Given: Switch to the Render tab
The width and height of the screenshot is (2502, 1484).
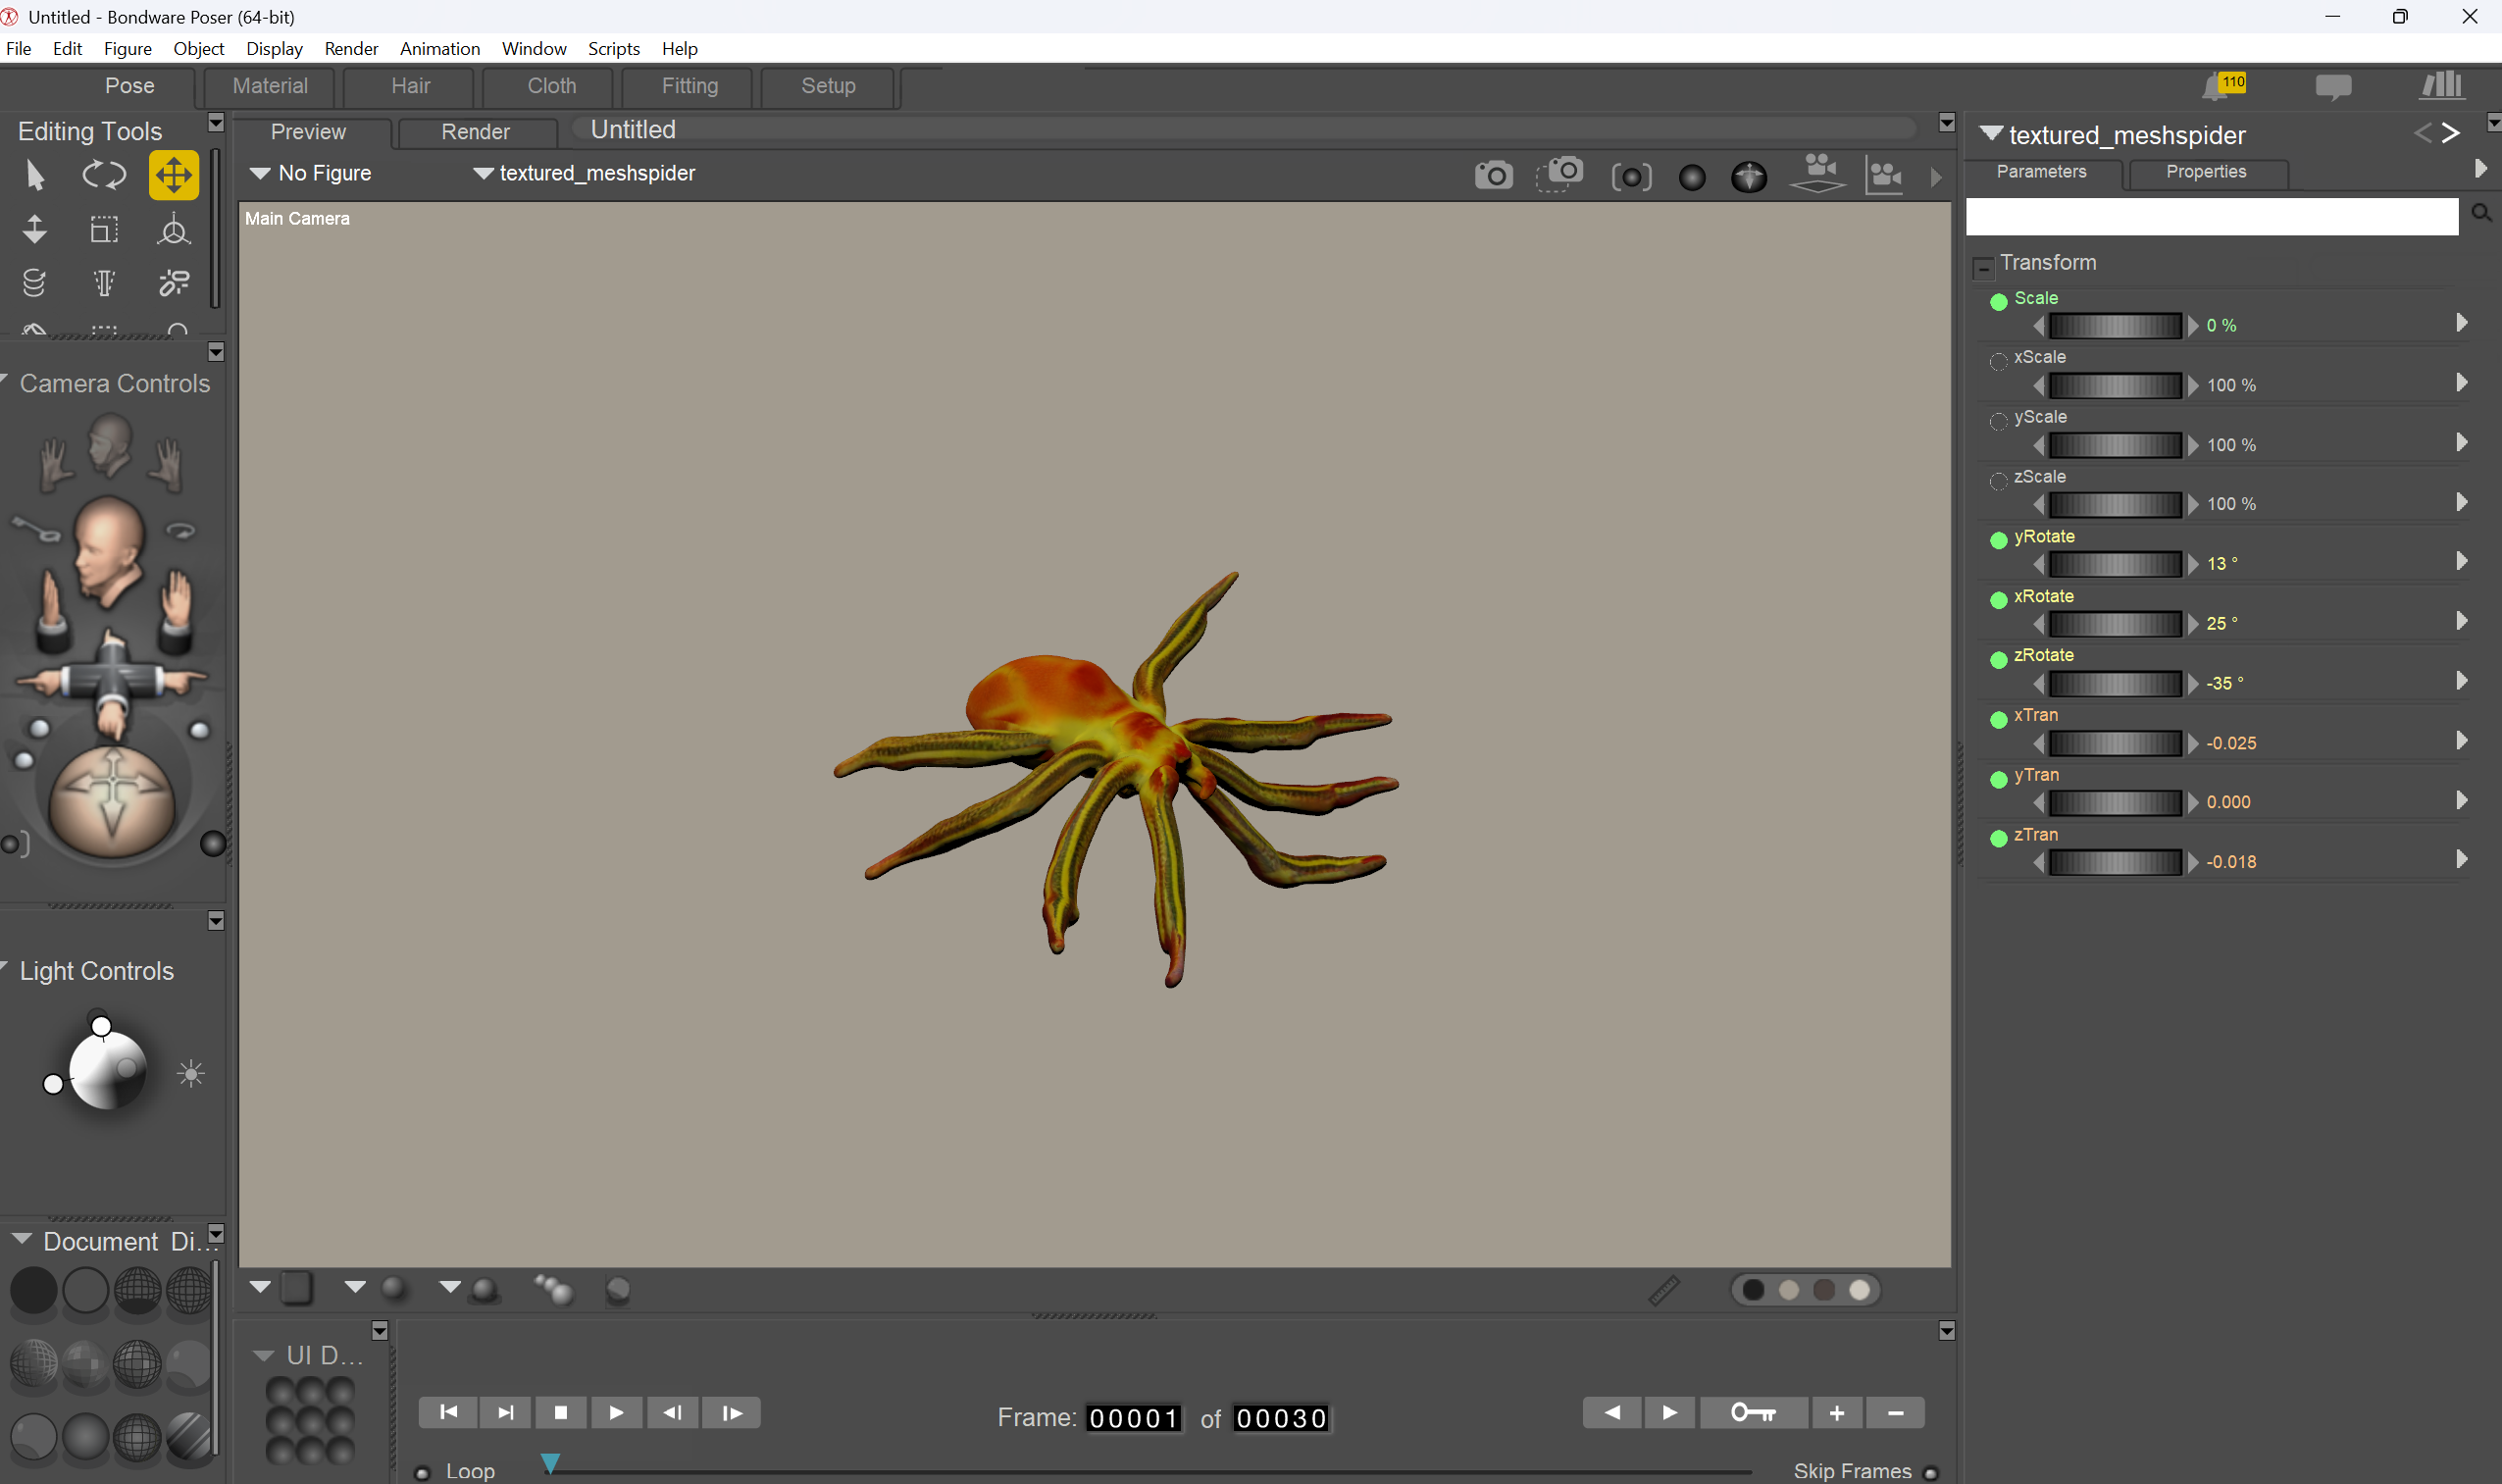Looking at the screenshot, I should (x=475, y=132).
